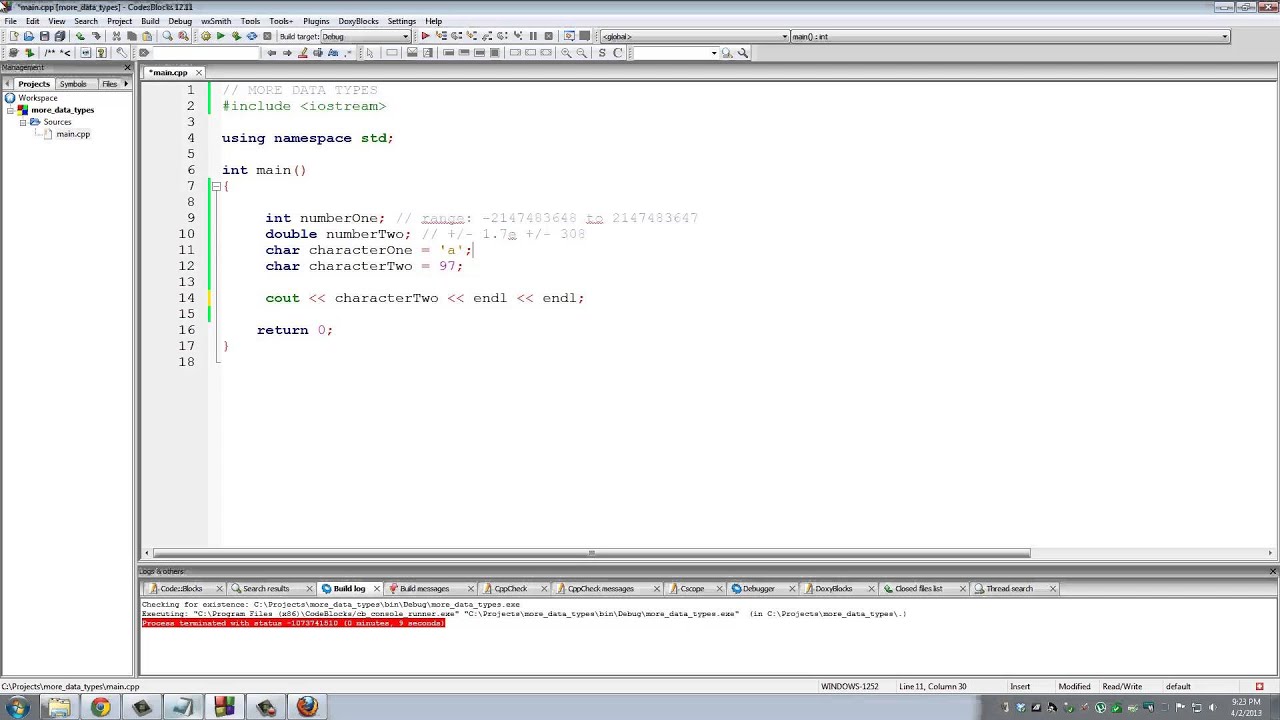1280x720 pixels.
Task: Click the red terminated status line
Action: 293,623
